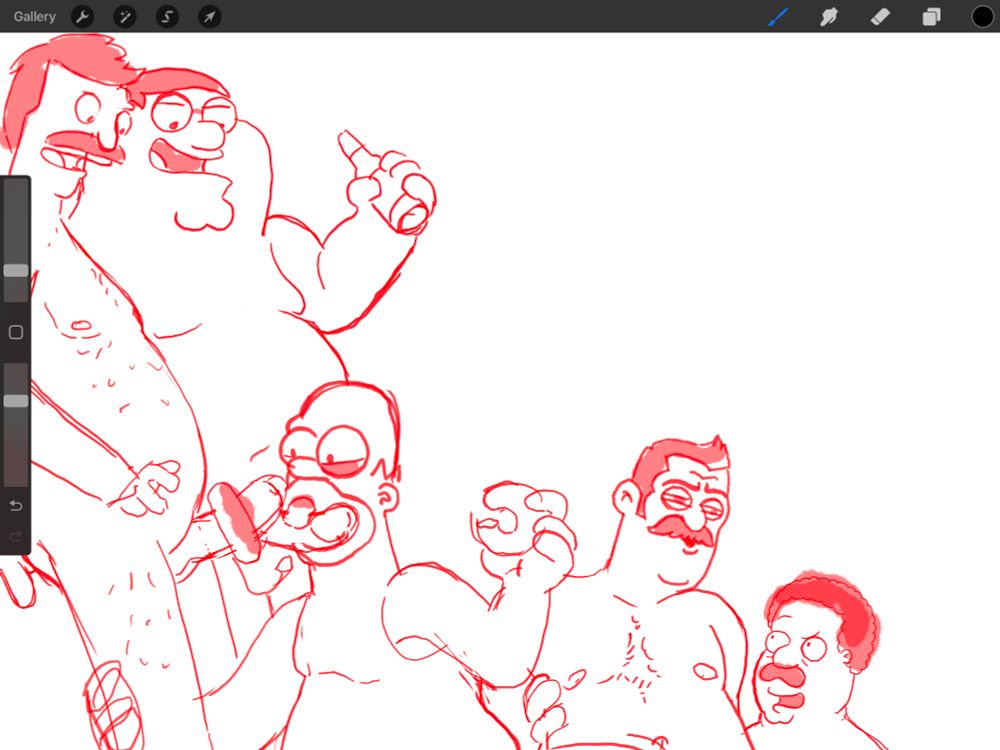Screen dimensions: 1000x750
Task: Select the Eraser tool
Action: click(880, 17)
